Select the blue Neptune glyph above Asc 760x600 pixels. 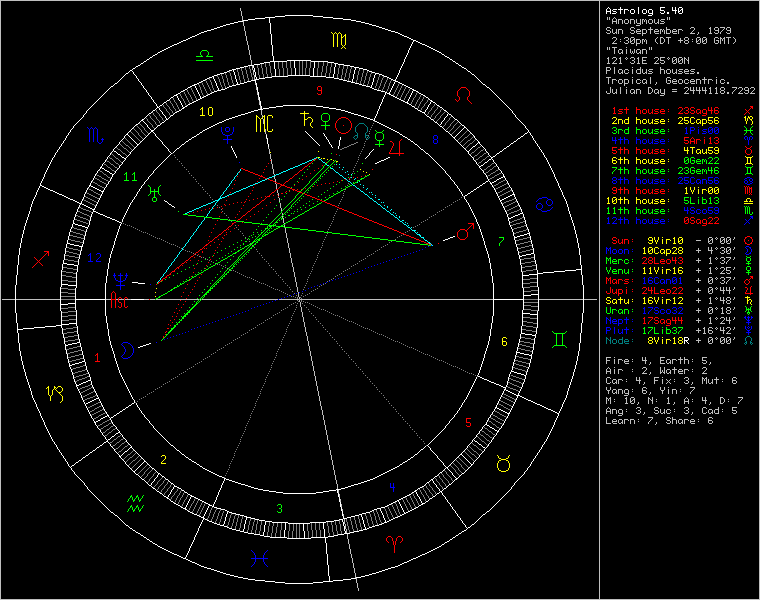[119, 281]
